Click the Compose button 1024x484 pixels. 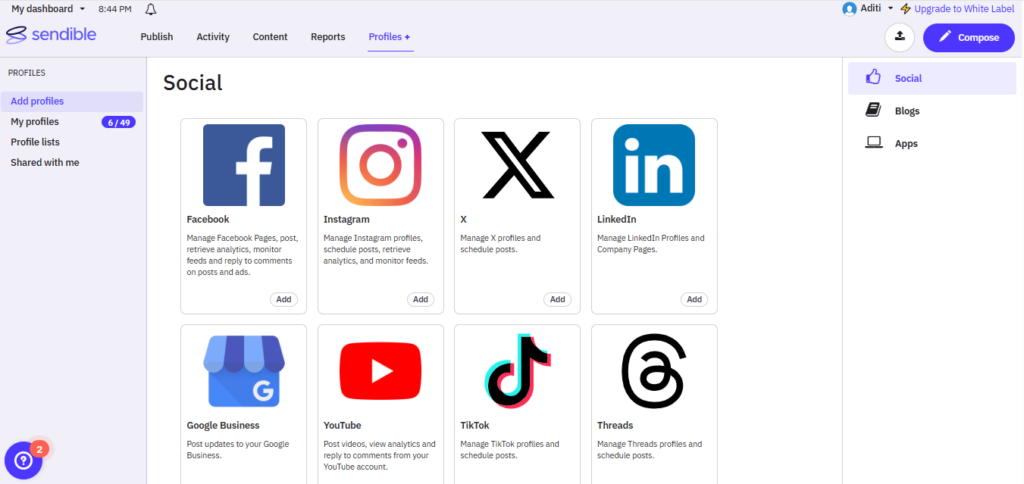coord(968,37)
